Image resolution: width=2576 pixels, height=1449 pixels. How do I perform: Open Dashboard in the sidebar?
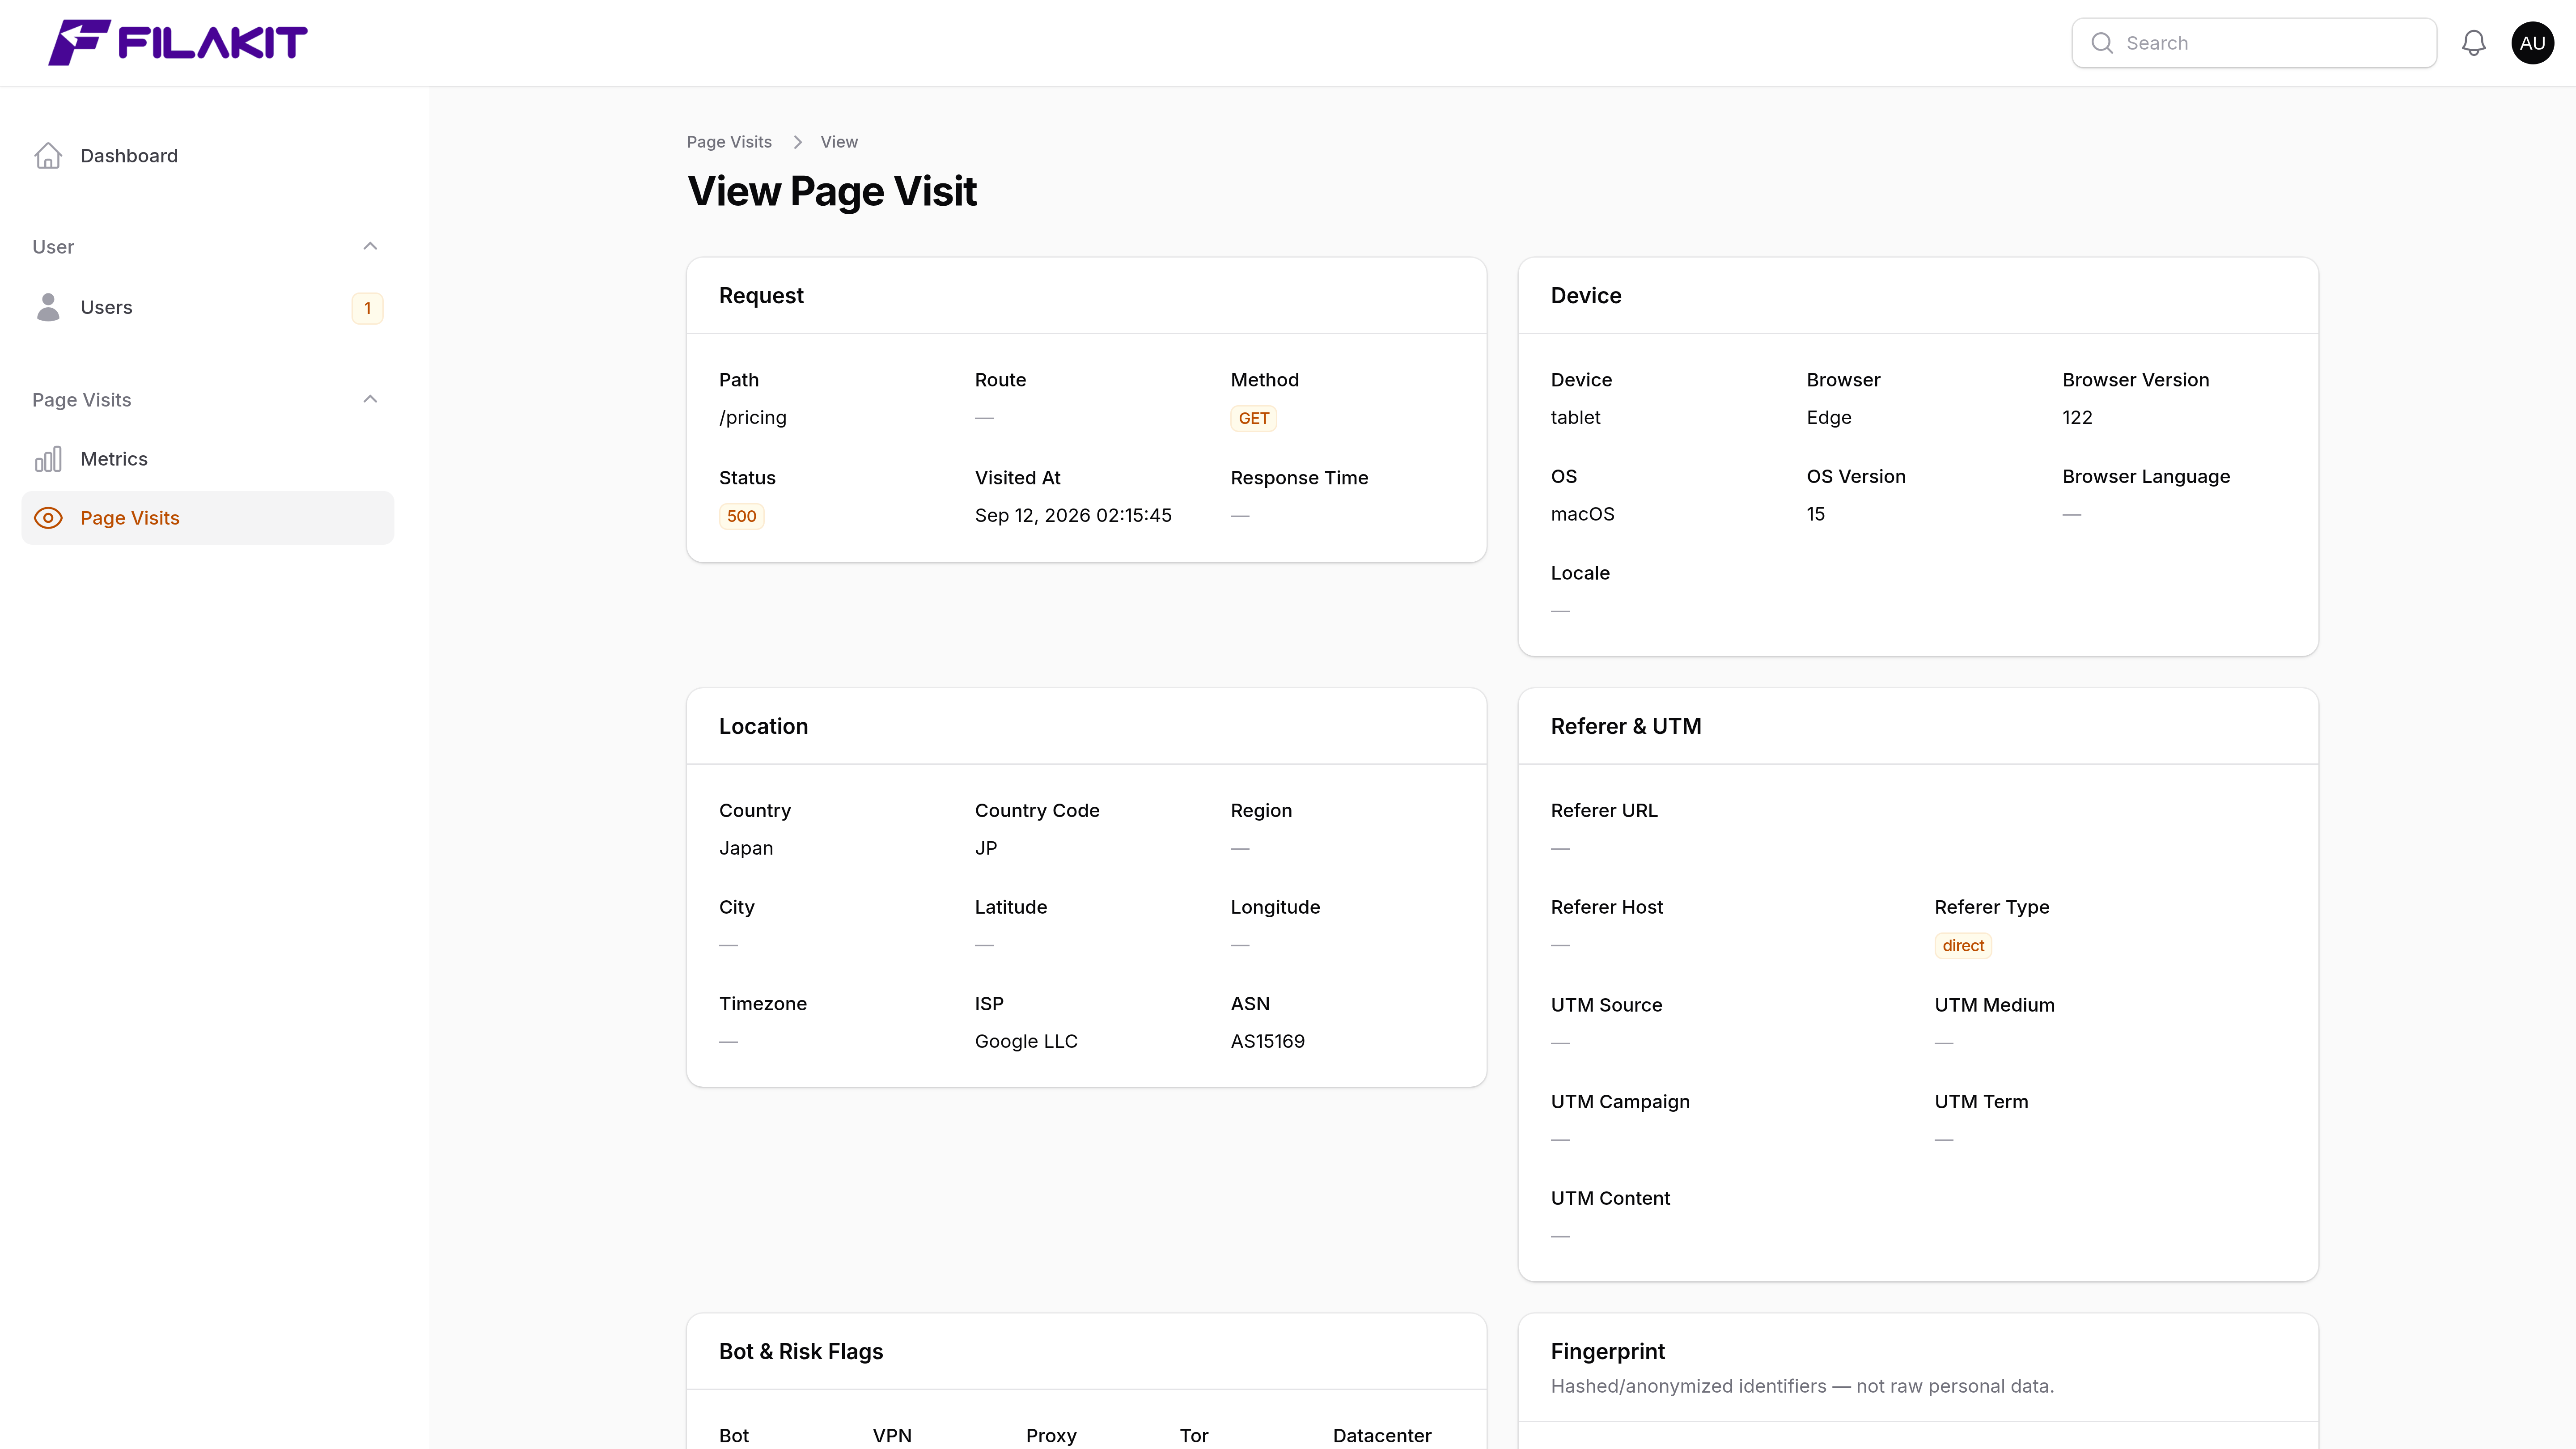click(x=208, y=156)
